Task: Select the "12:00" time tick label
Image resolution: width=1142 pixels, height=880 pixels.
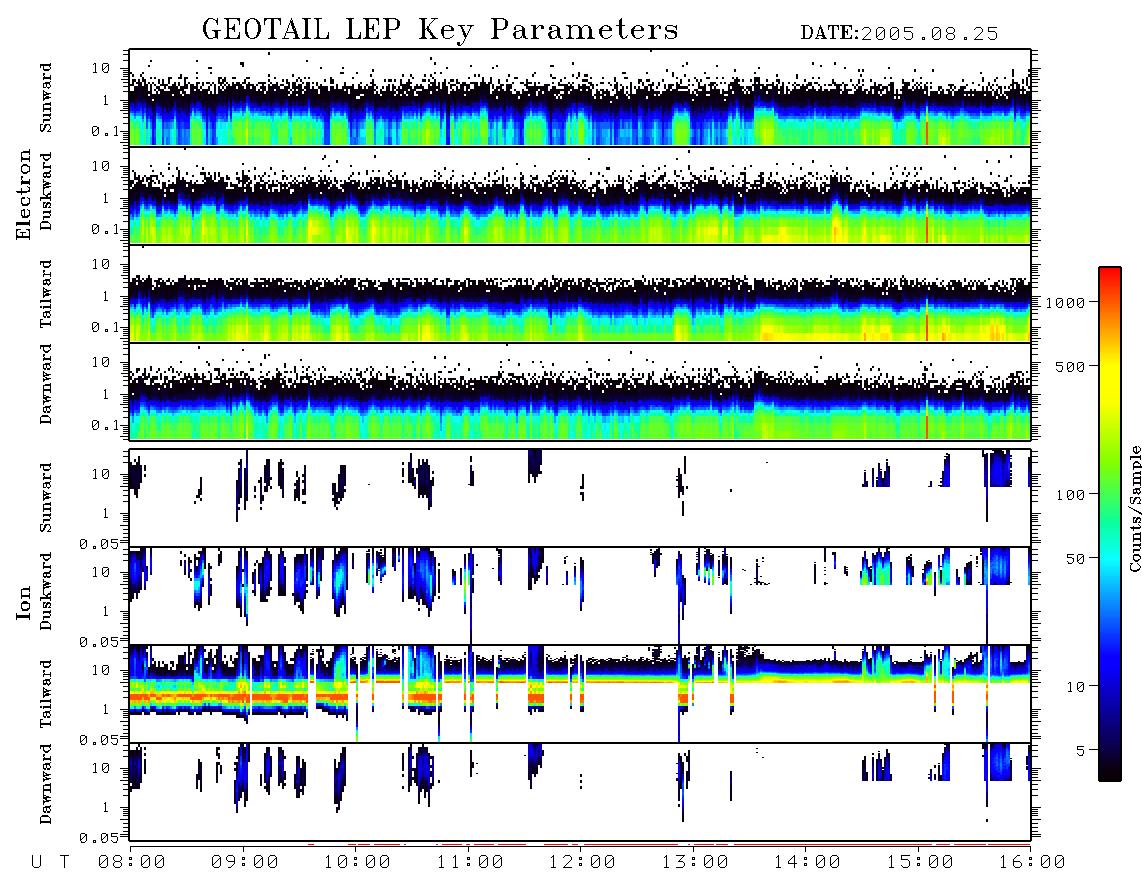Action: (582, 863)
